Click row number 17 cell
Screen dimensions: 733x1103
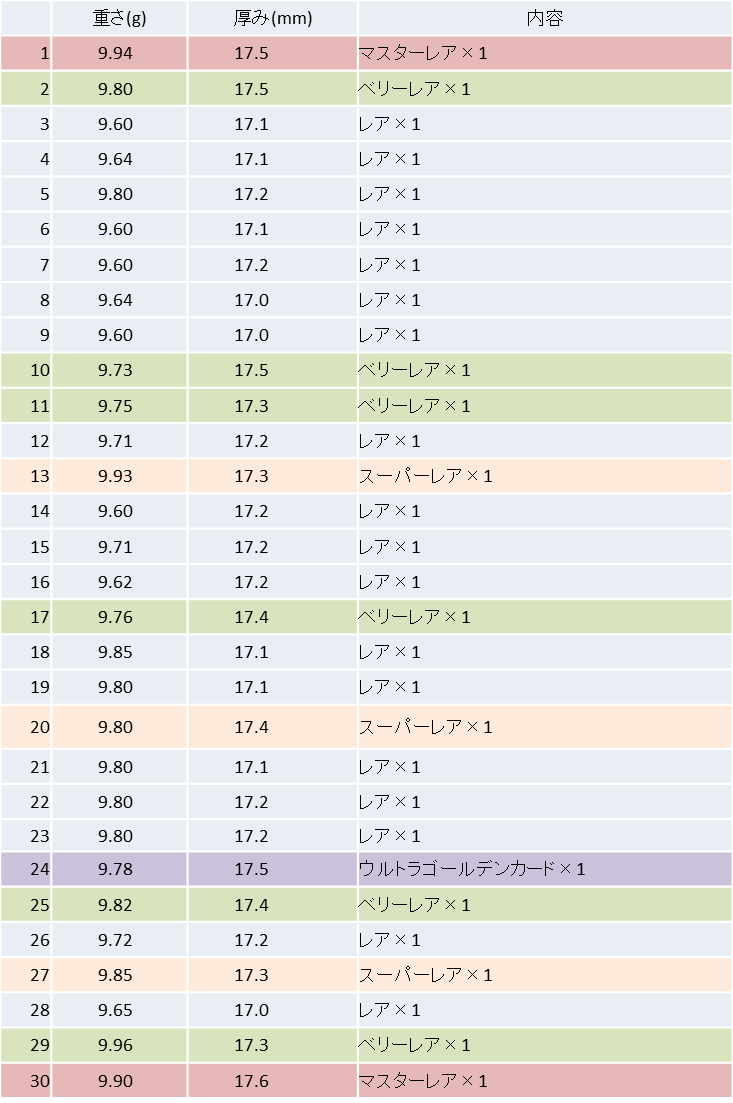click(x=26, y=617)
